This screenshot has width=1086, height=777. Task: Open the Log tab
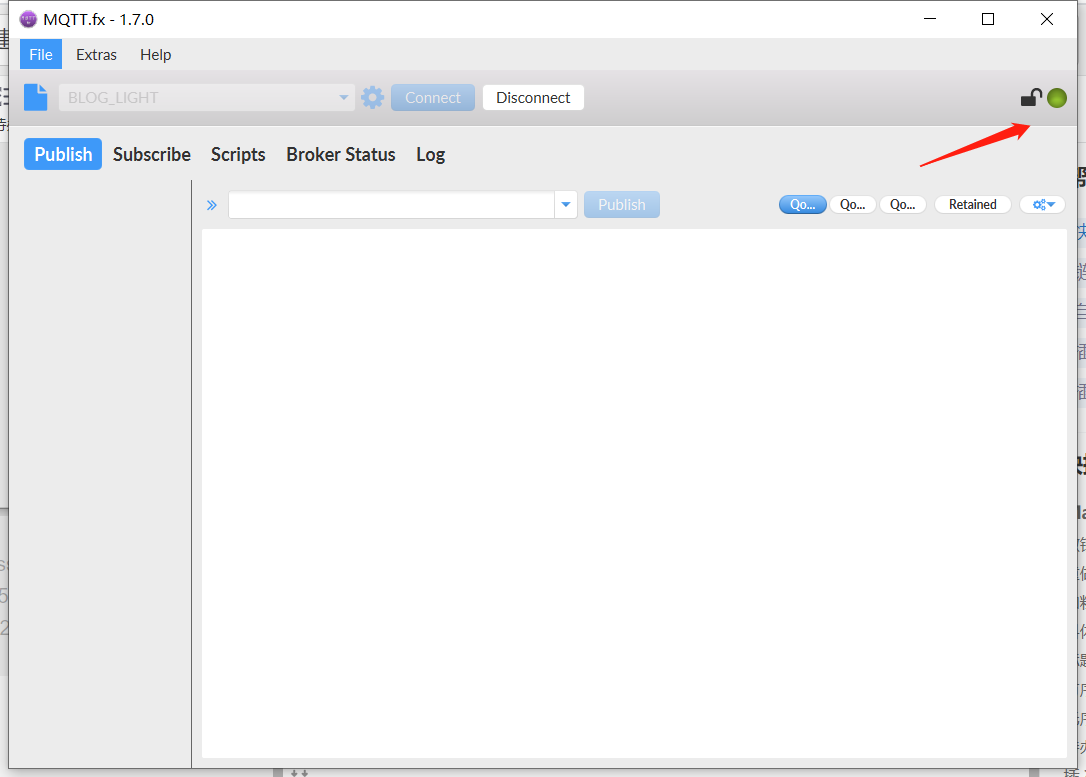430,154
